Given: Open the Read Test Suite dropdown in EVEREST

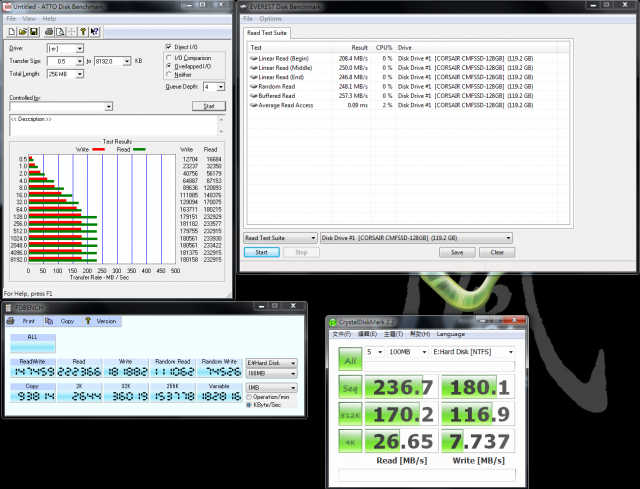Looking at the screenshot, I should [280, 238].
